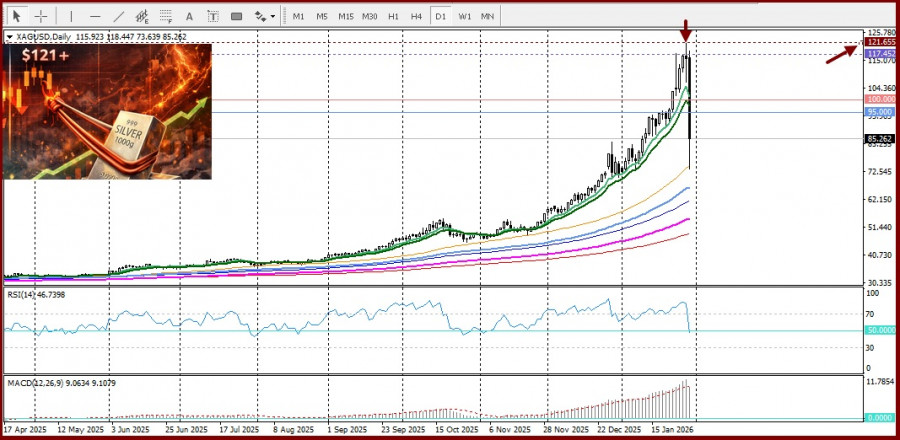
Task: Click the red 100.000 price level label
Action: (880, 100)
